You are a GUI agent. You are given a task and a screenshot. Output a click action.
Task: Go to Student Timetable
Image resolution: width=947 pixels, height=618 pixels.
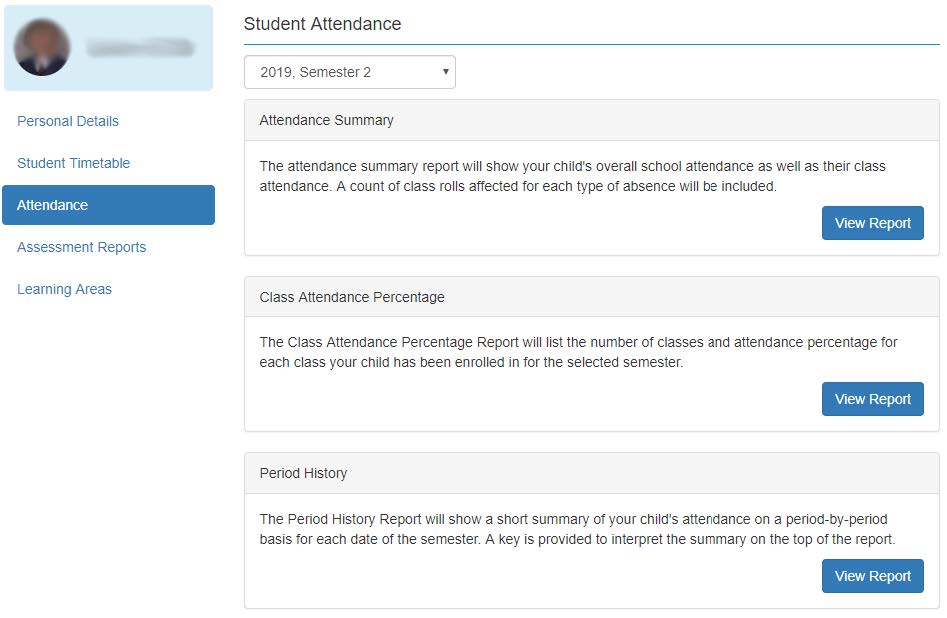pos(73,163)
